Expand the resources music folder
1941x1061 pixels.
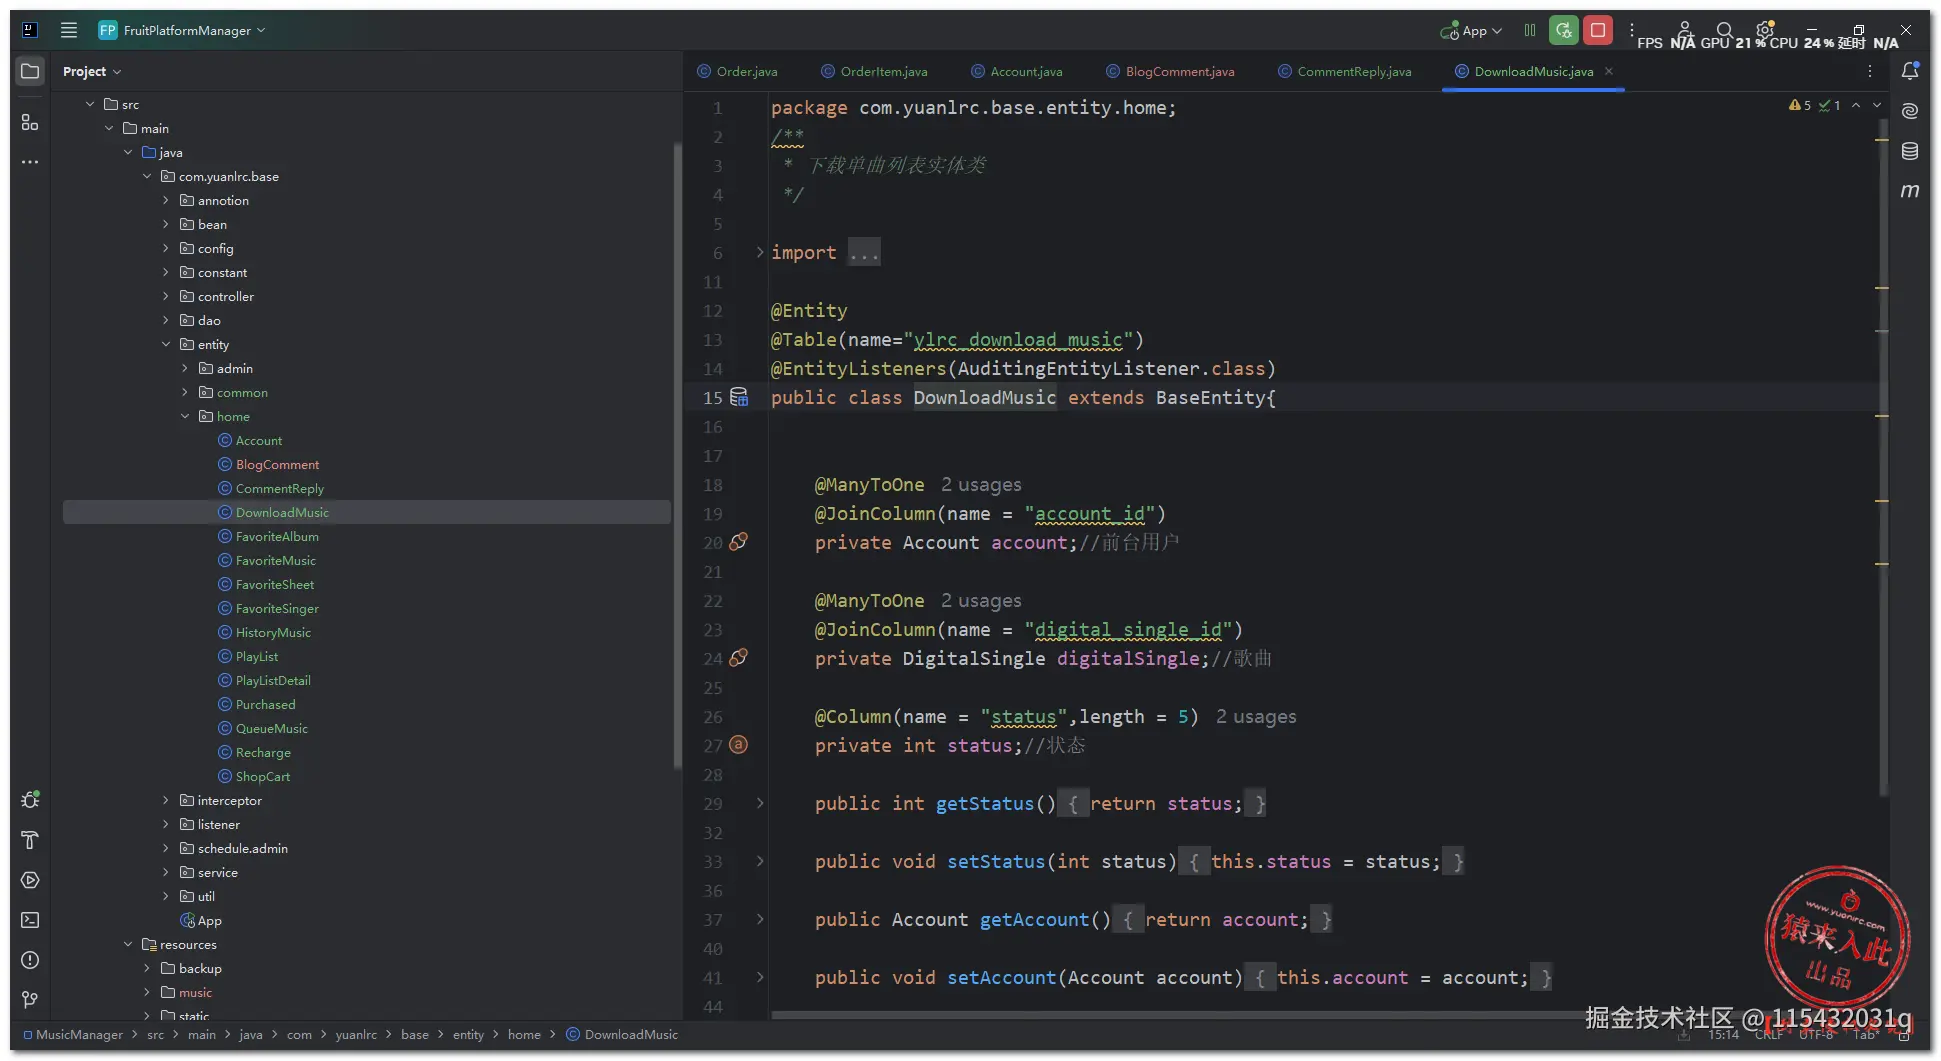147,992
